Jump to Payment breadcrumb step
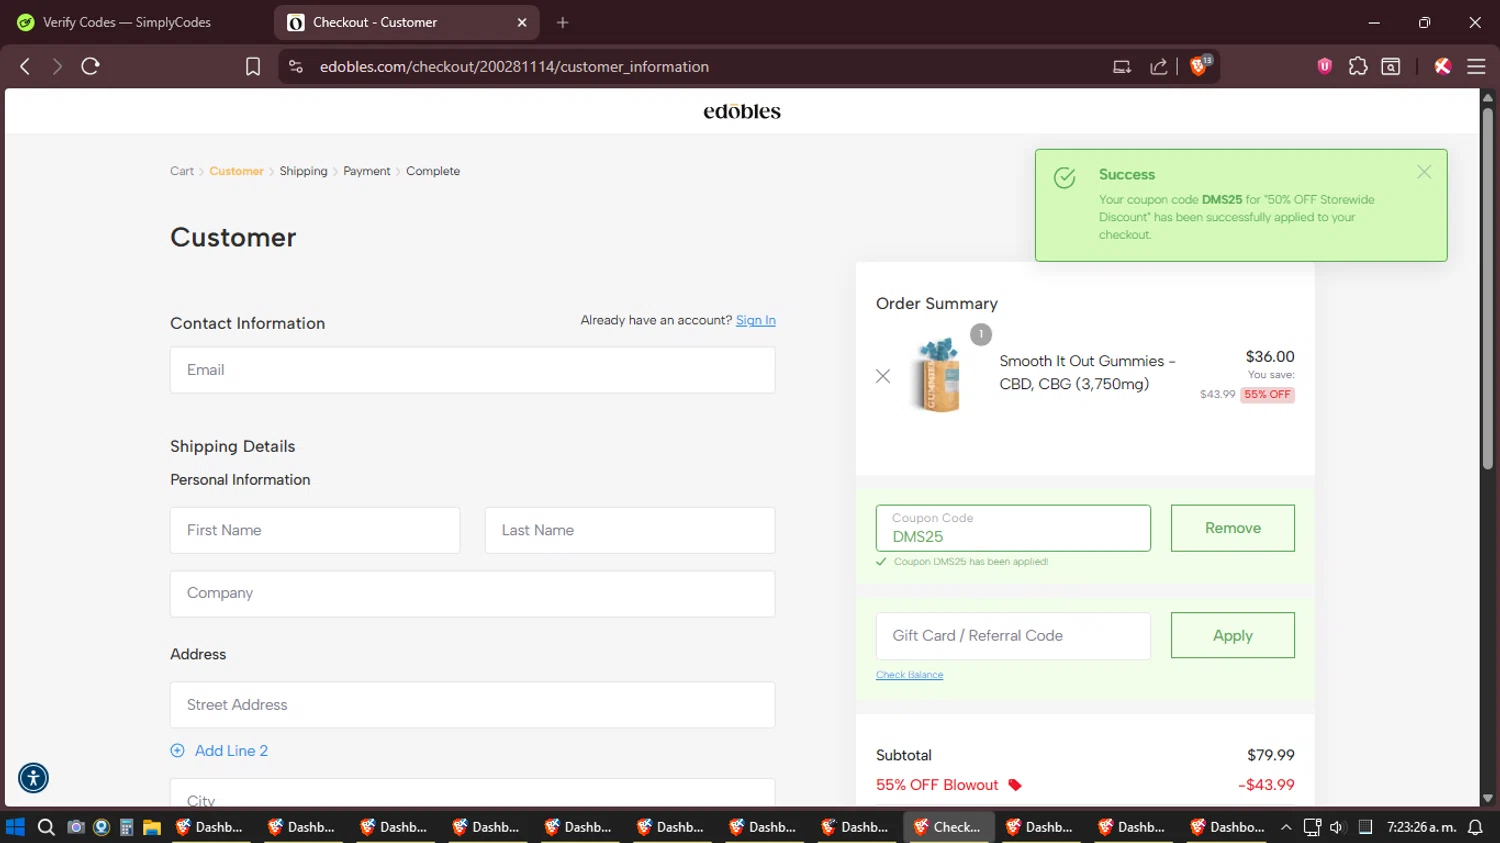Screen dimensions: 1500x843 click(x=367, y=171)
